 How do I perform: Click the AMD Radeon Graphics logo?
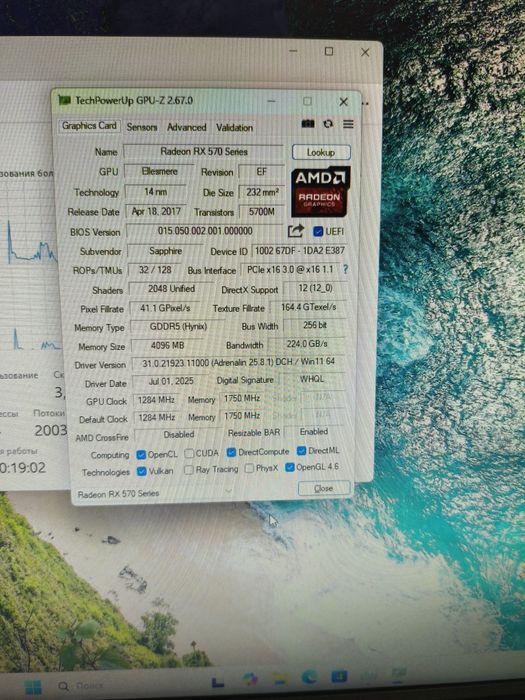[x=321, y=191]
